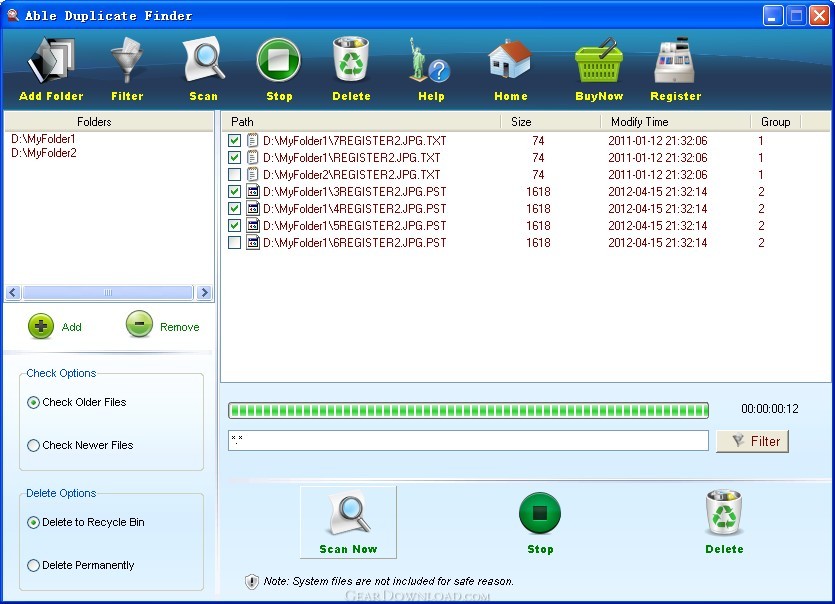Open the Register cash register icon
This screenshot has height=604, width=835.
tap(675, 60)
